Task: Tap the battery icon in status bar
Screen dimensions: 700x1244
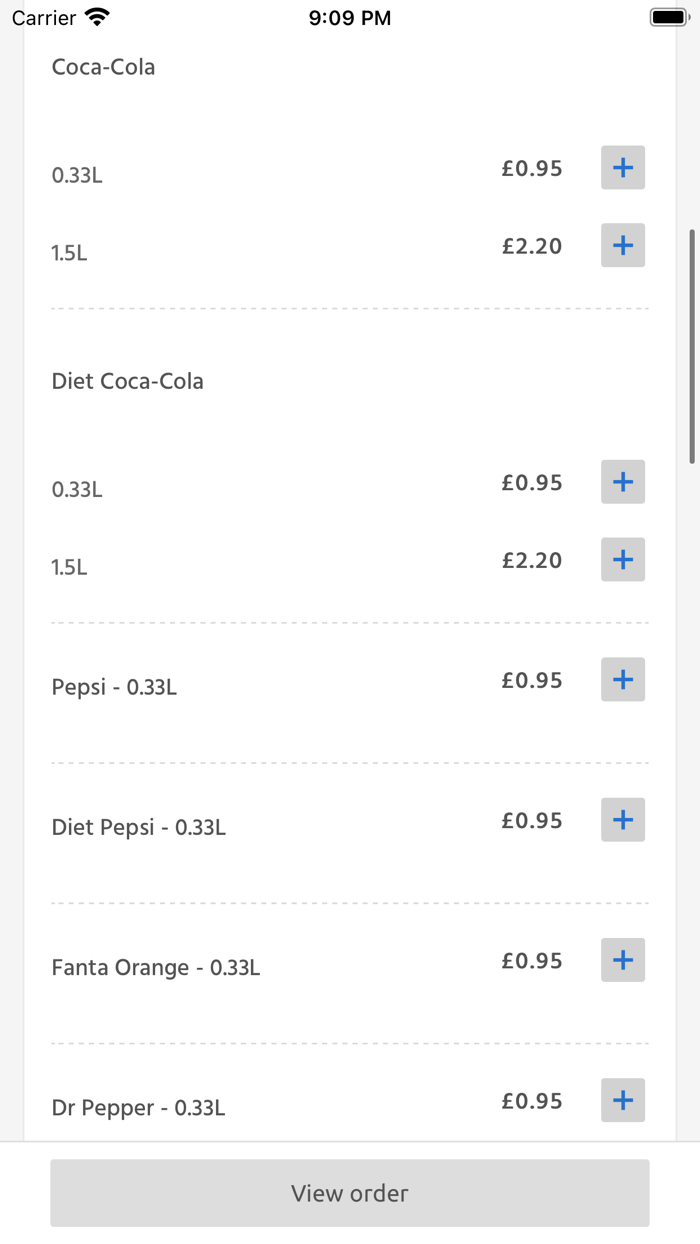Action: pyautogui.click(x=667, y=17)
